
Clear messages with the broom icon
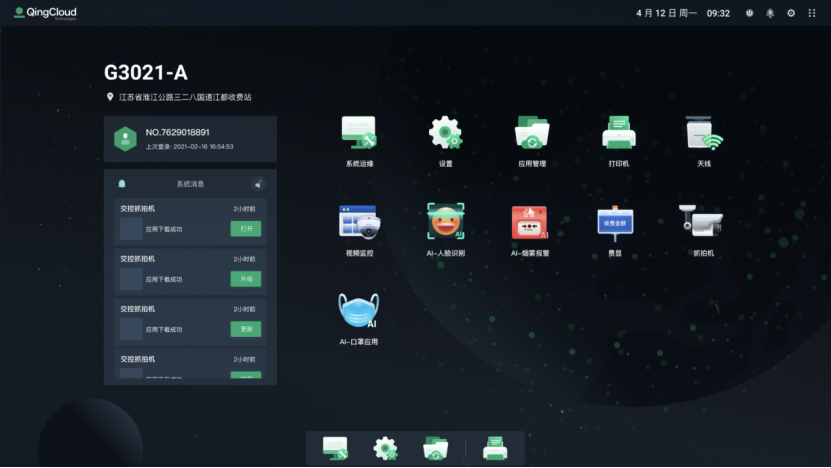pos(258,184)
